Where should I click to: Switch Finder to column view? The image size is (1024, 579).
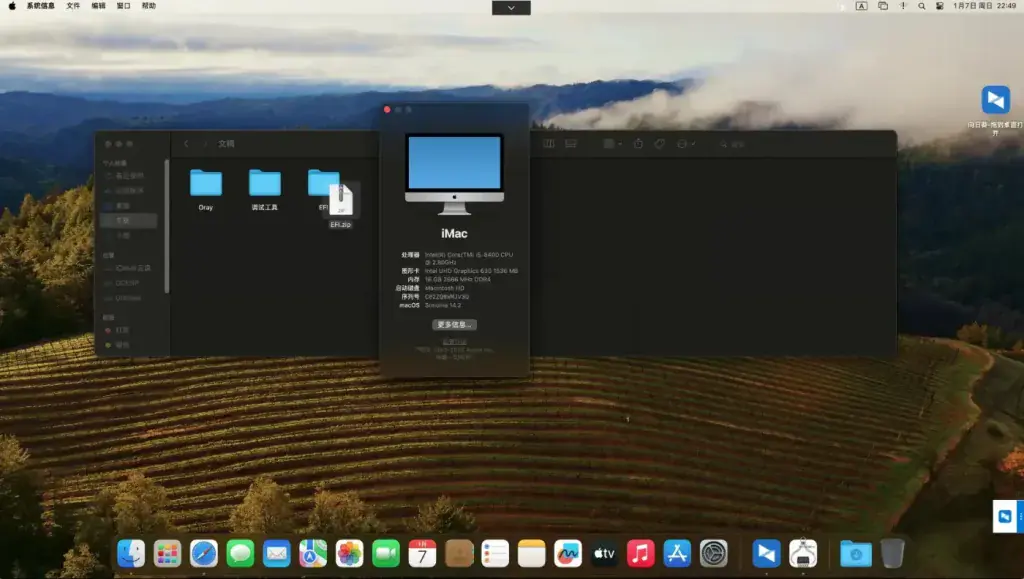549,144
